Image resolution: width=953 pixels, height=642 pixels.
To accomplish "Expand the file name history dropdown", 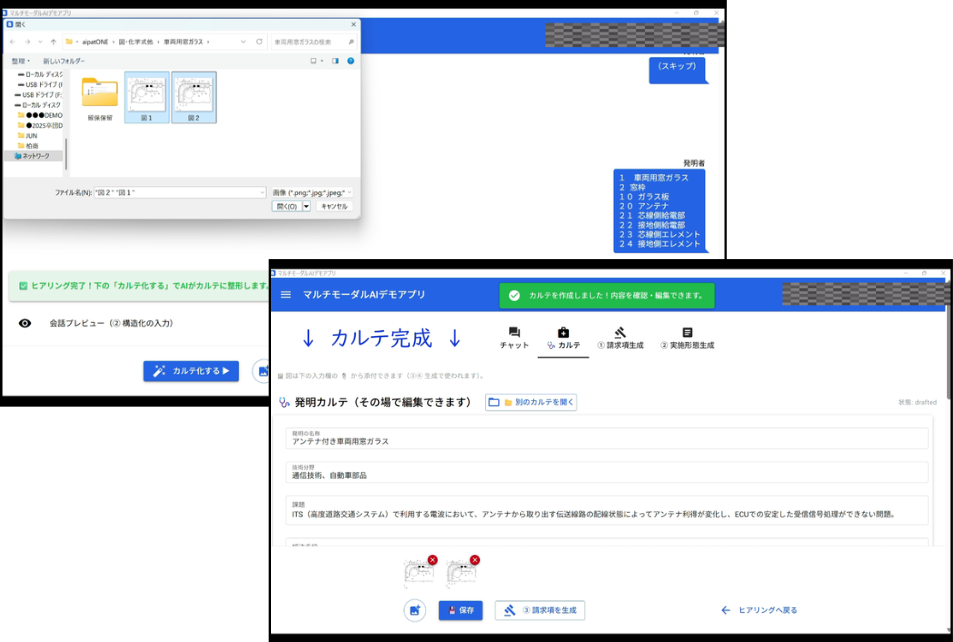I will coord(262,192).
